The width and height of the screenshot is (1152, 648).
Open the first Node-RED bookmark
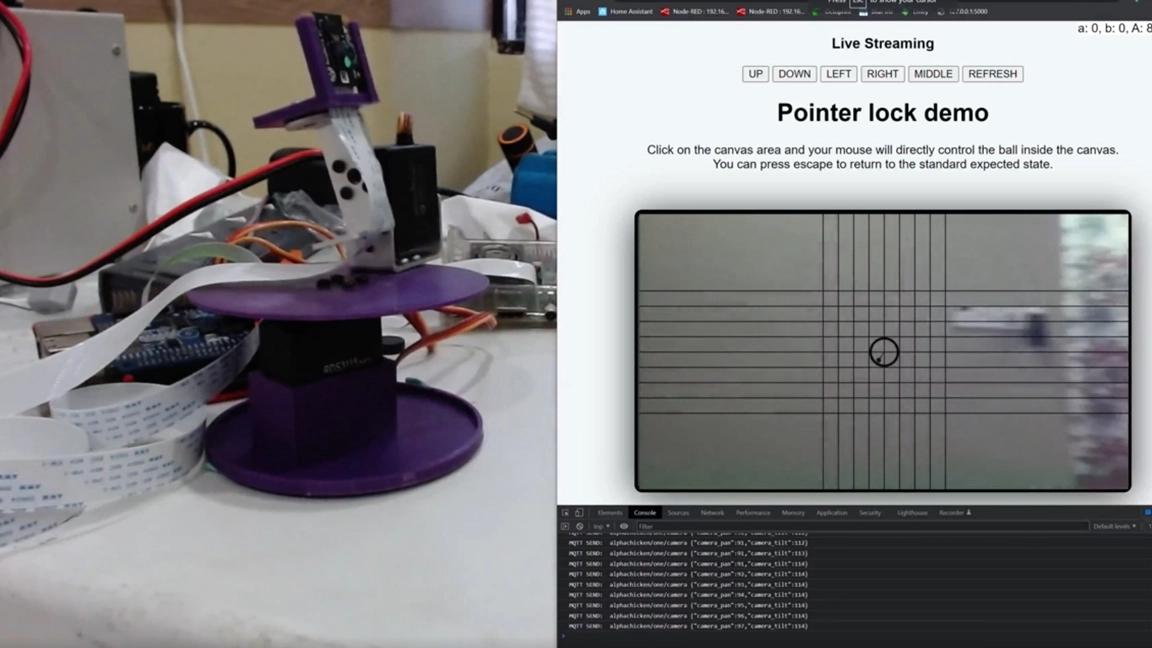(694, 12)
